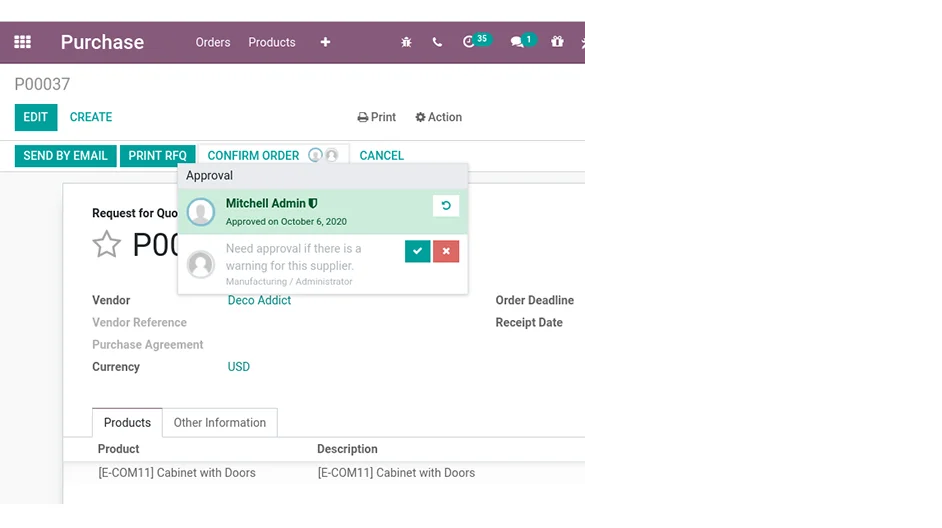Image resolution: width=942 pixels, height=528 pixels.
Task: Open the Print dropdown menu
Action: click(377, 117)
